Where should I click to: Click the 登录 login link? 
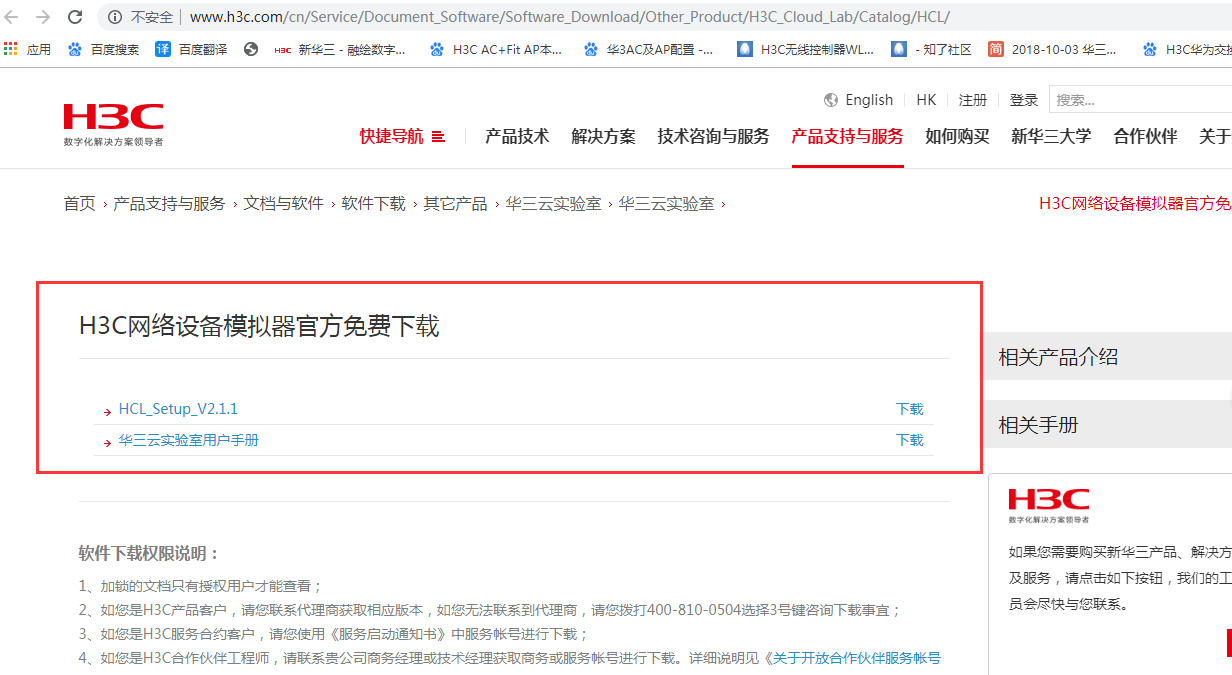point(1024,100)
